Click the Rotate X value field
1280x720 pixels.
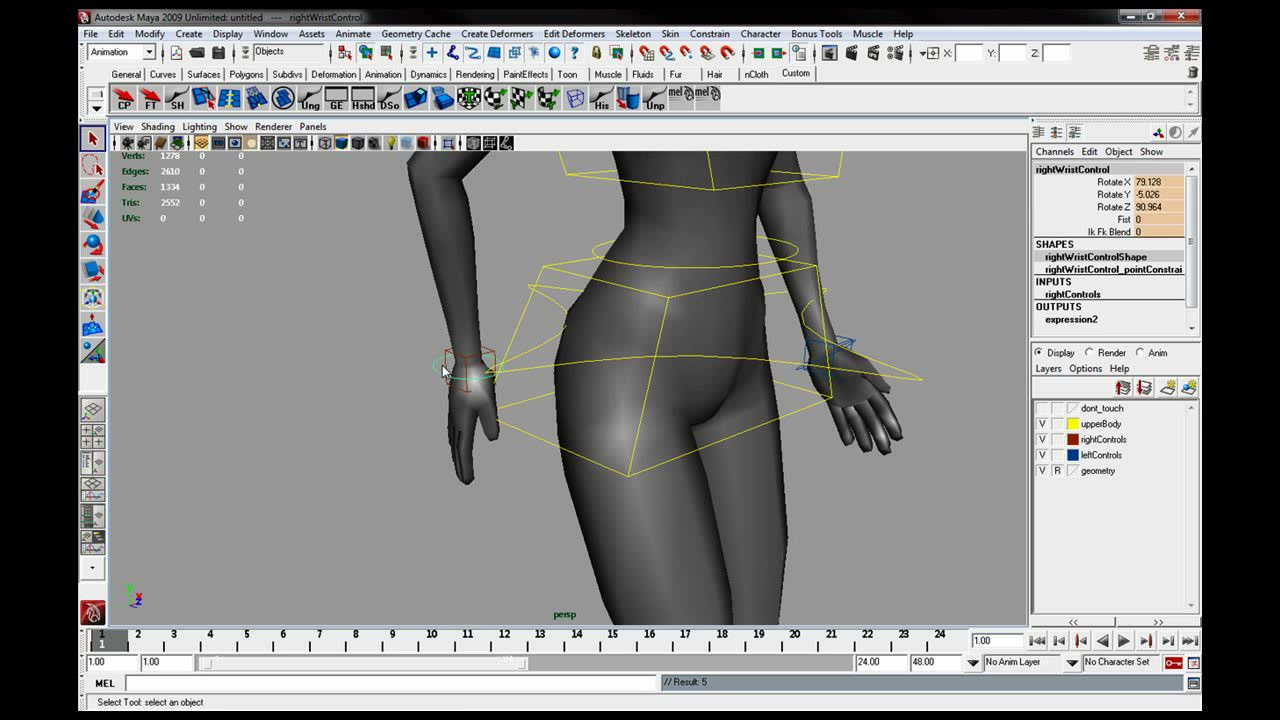coord(1158,182)
